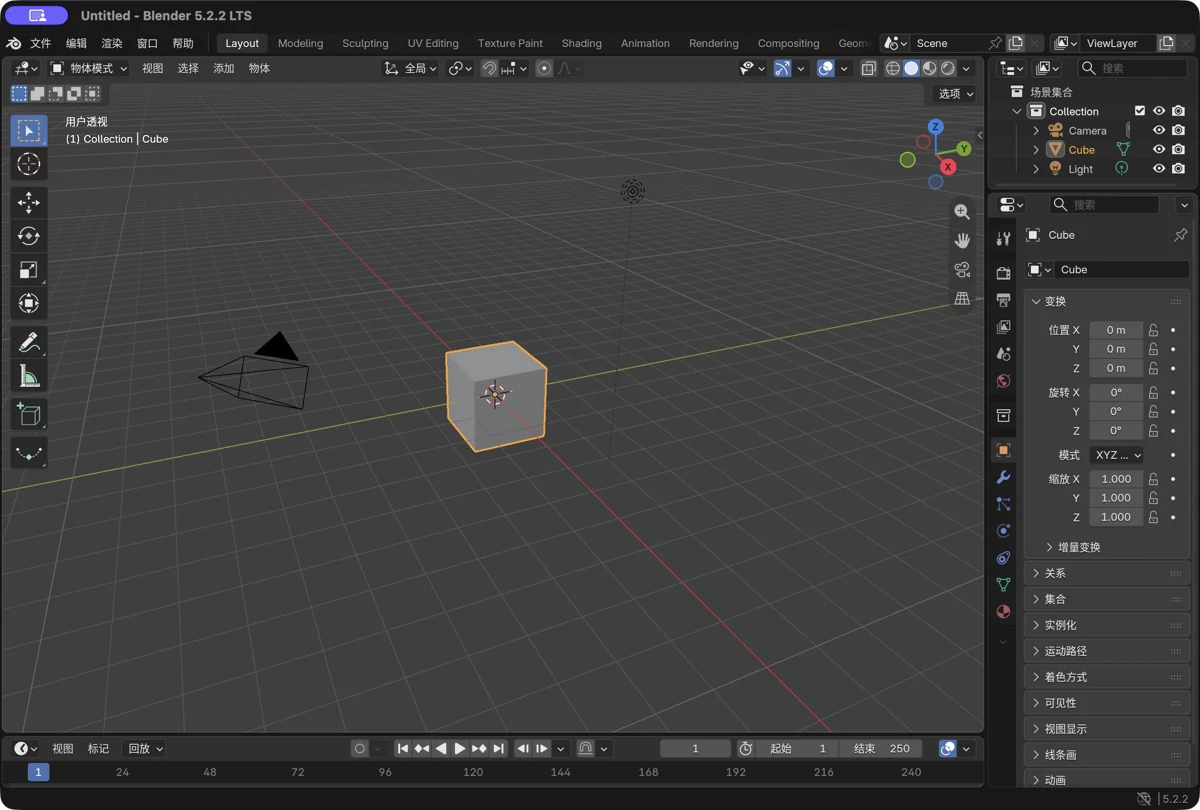Select the Add Cube tool

click(29, 414)
